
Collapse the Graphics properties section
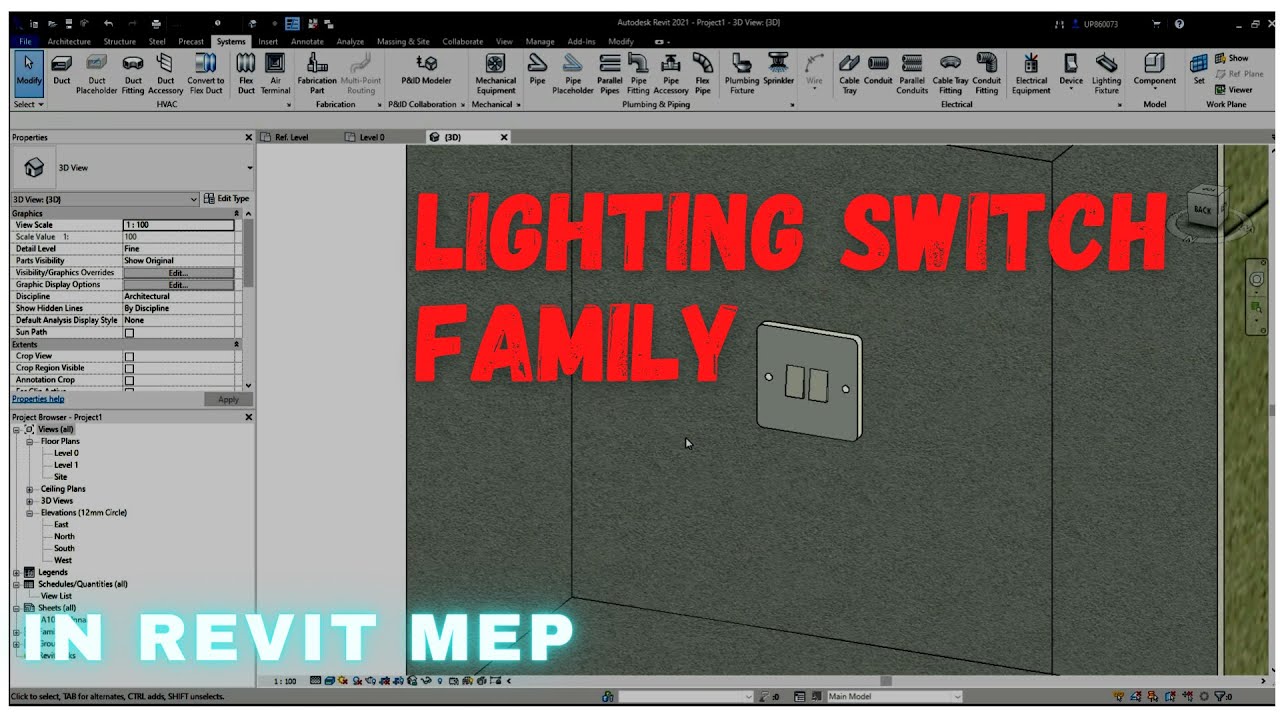(237, 214)
